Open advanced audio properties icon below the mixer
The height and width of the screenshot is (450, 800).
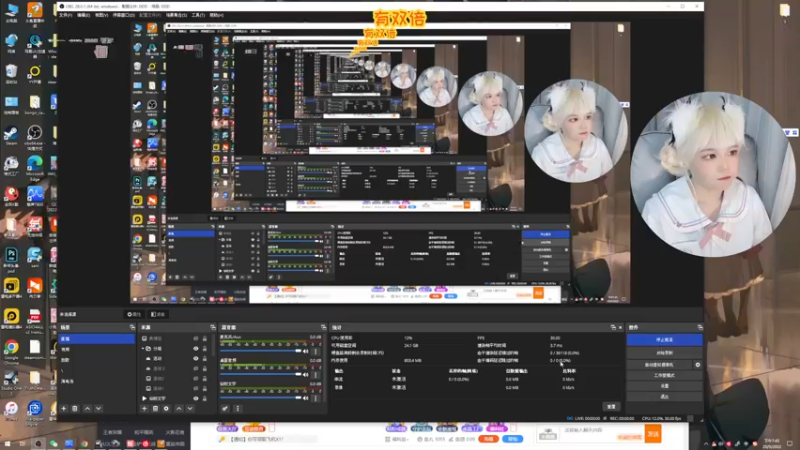coord(225,409)
